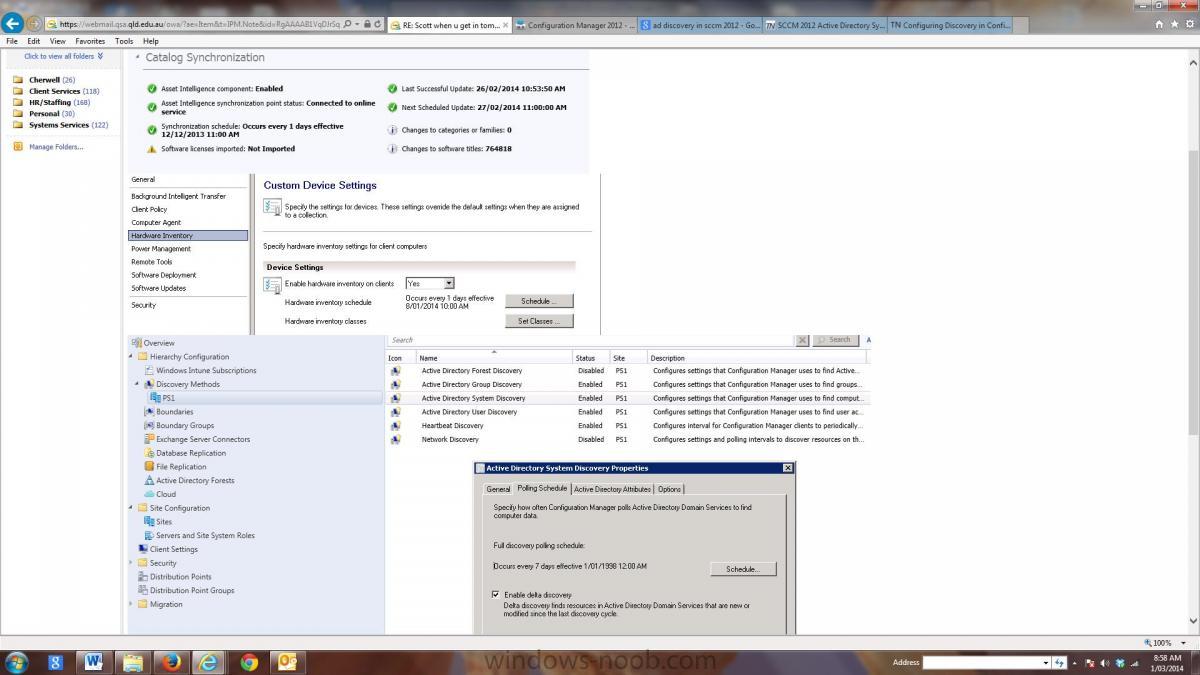Open Outlook from the taskbar
Image resolution: width=1200 pixels, height=675 pixels.
(287, 661)
